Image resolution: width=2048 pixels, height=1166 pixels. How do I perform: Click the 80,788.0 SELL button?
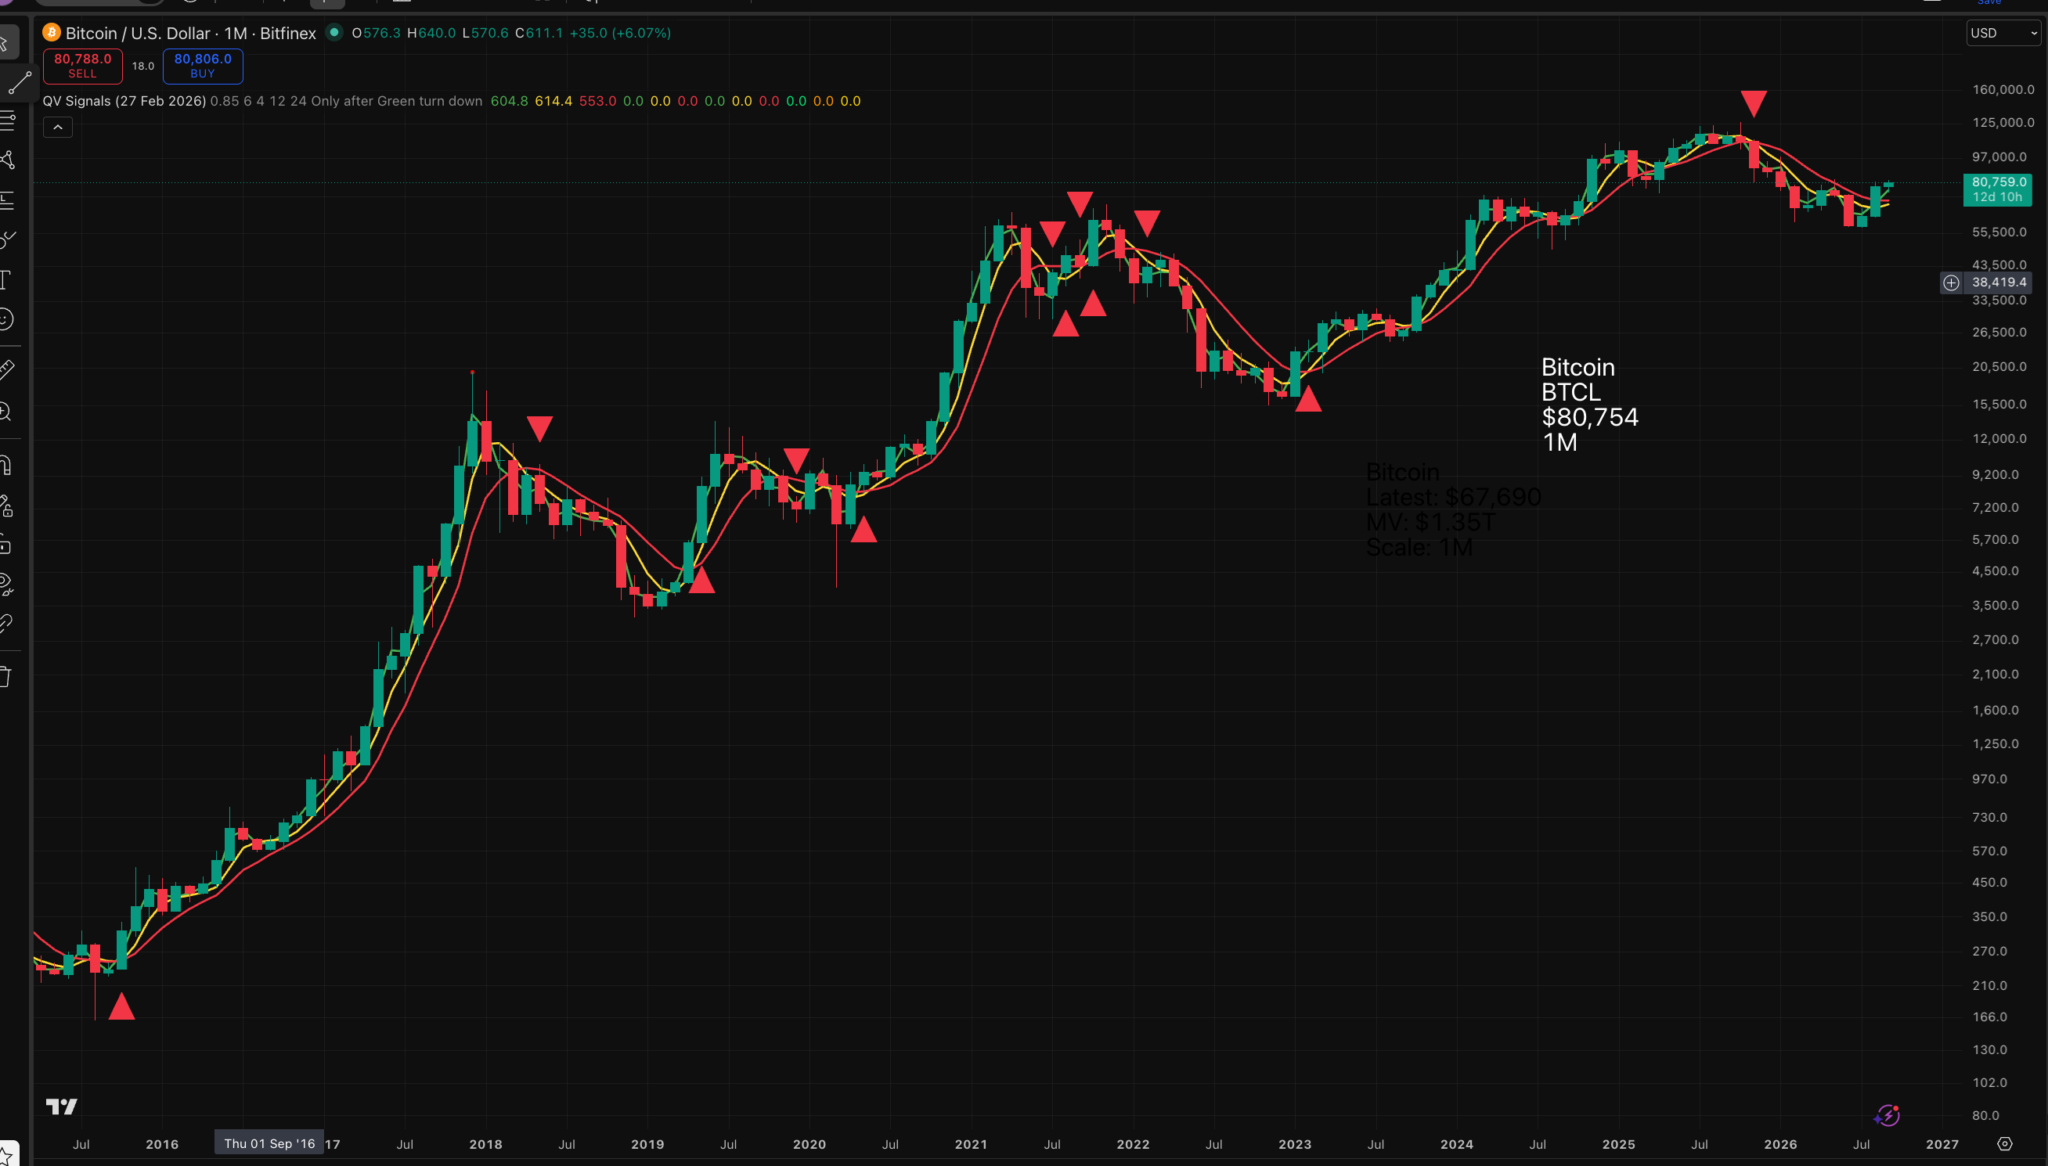(83, 66)
